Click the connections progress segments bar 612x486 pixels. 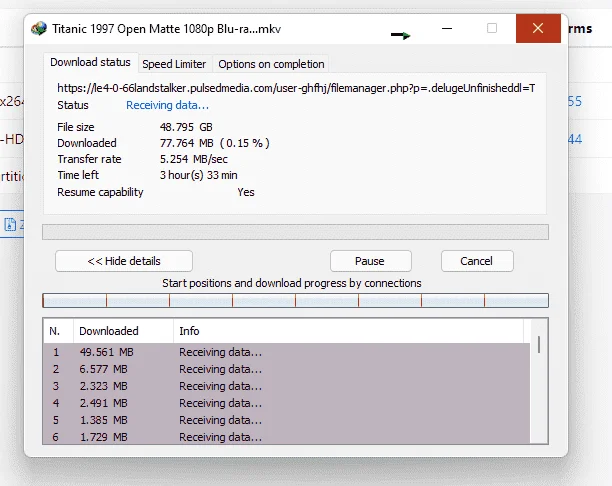pos(295,301)
